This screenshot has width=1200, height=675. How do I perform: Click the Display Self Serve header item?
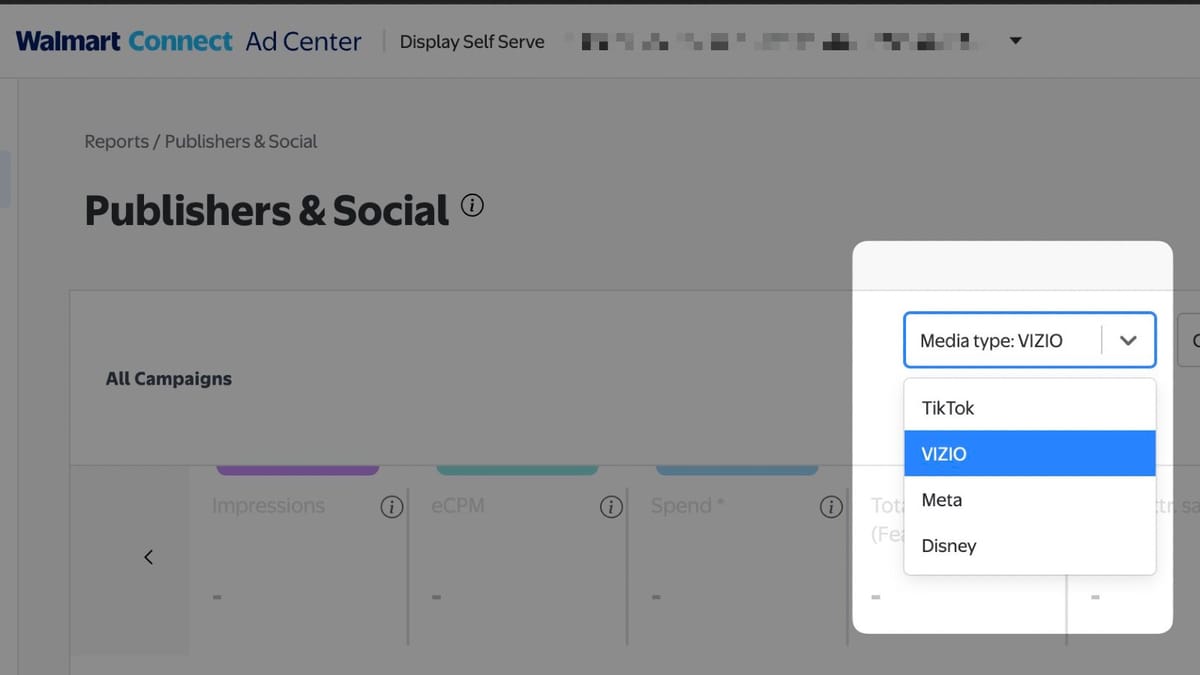tap(472, 41)
